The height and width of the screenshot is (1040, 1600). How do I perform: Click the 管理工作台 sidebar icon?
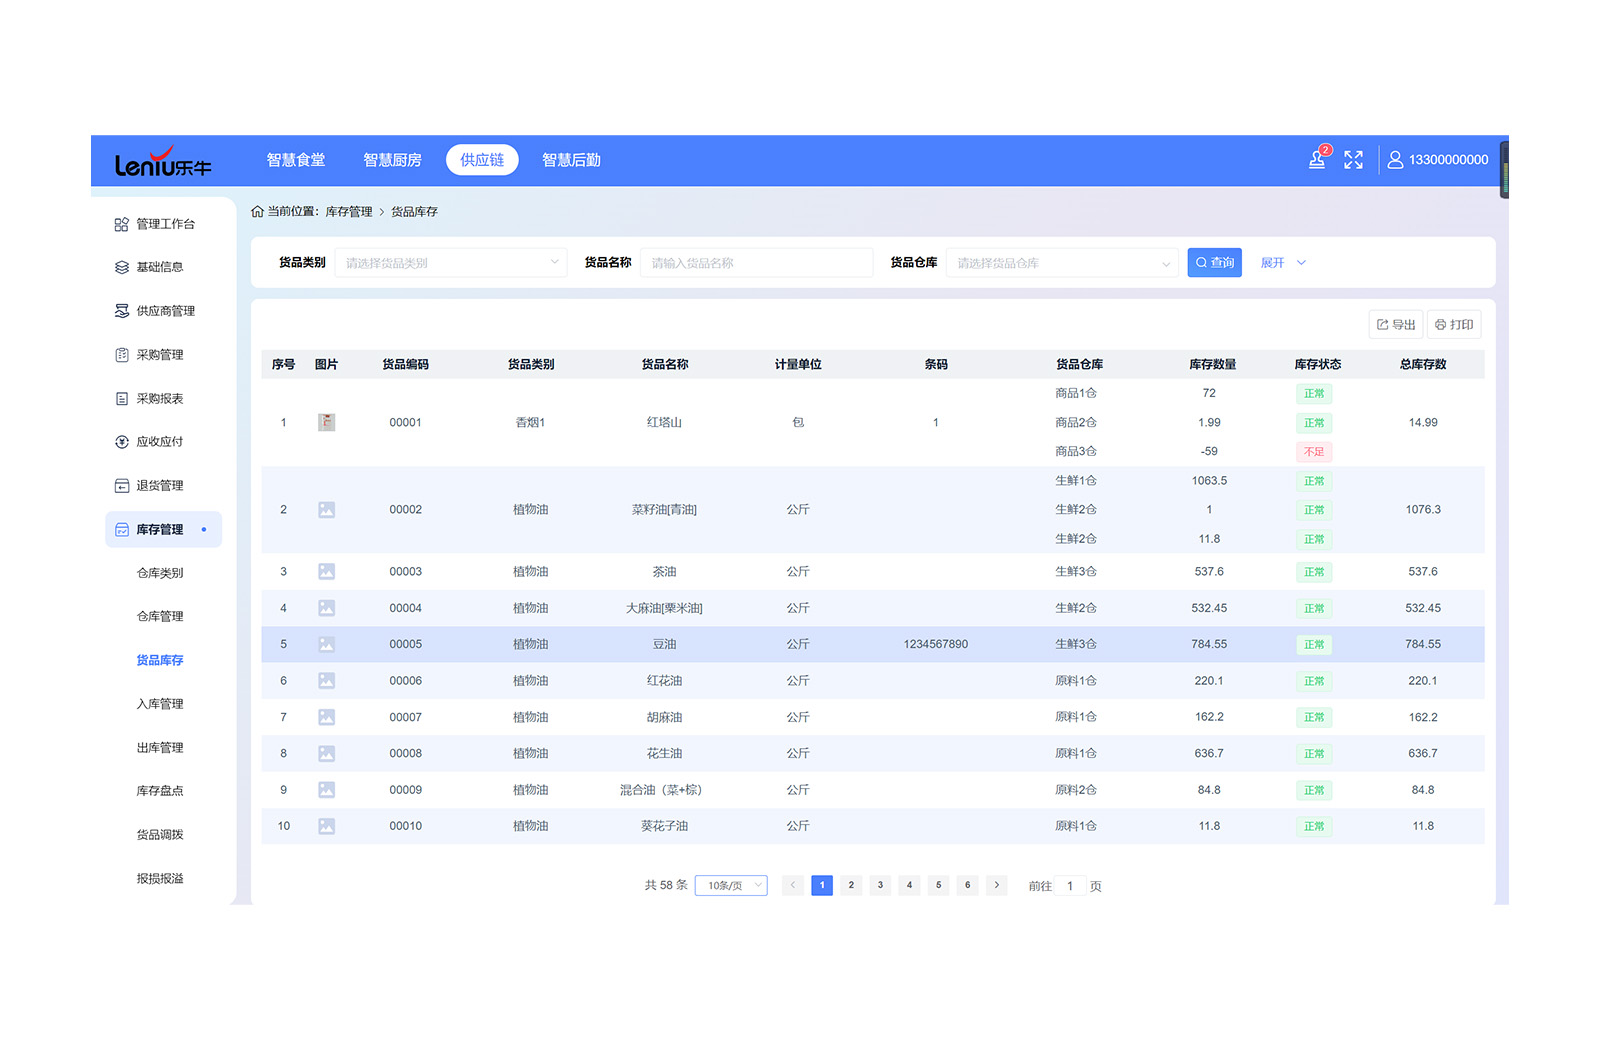click(122, 224)
